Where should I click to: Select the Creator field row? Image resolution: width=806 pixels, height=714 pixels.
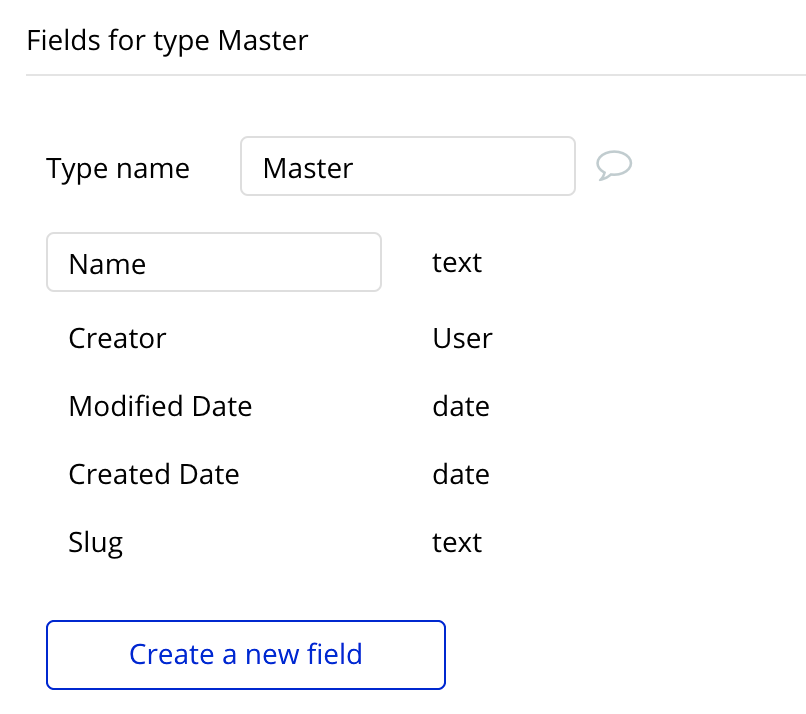click(x=117, y=338)
